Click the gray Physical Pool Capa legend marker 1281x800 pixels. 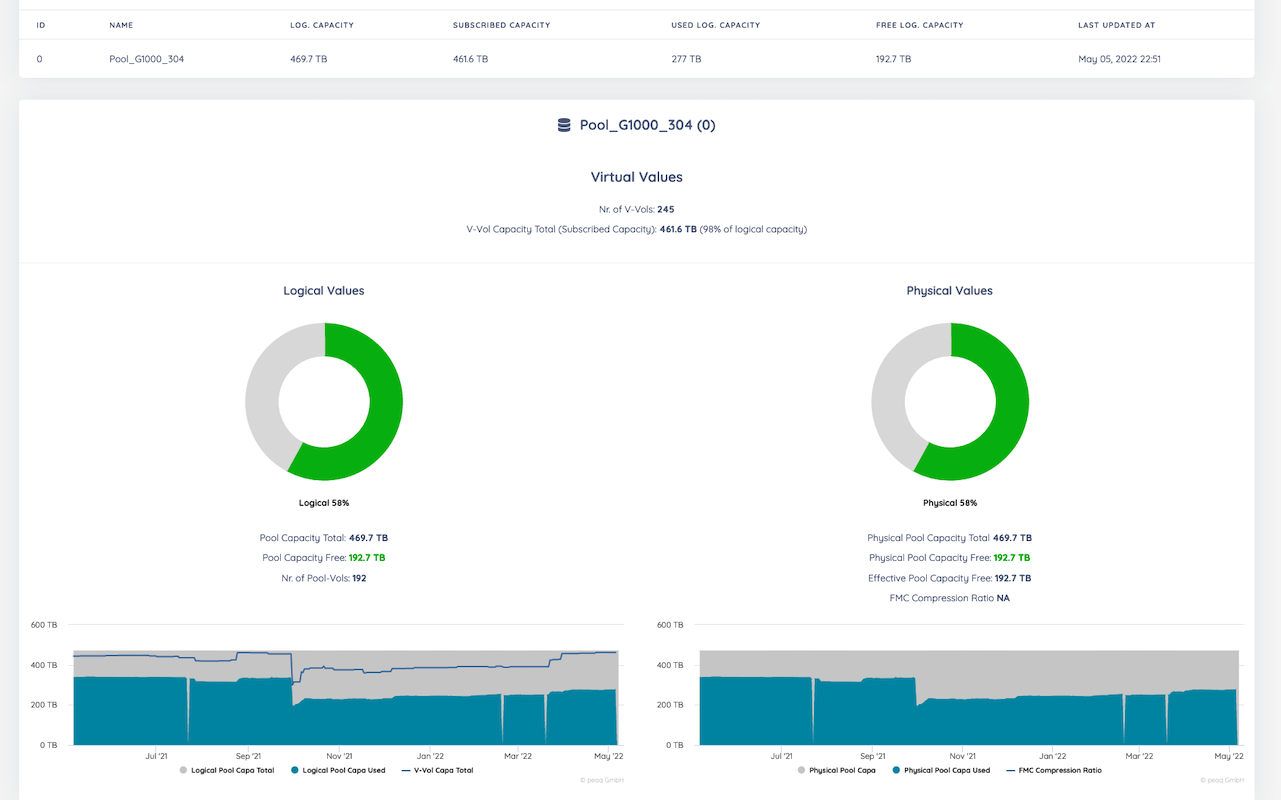(x=802, y=770)
